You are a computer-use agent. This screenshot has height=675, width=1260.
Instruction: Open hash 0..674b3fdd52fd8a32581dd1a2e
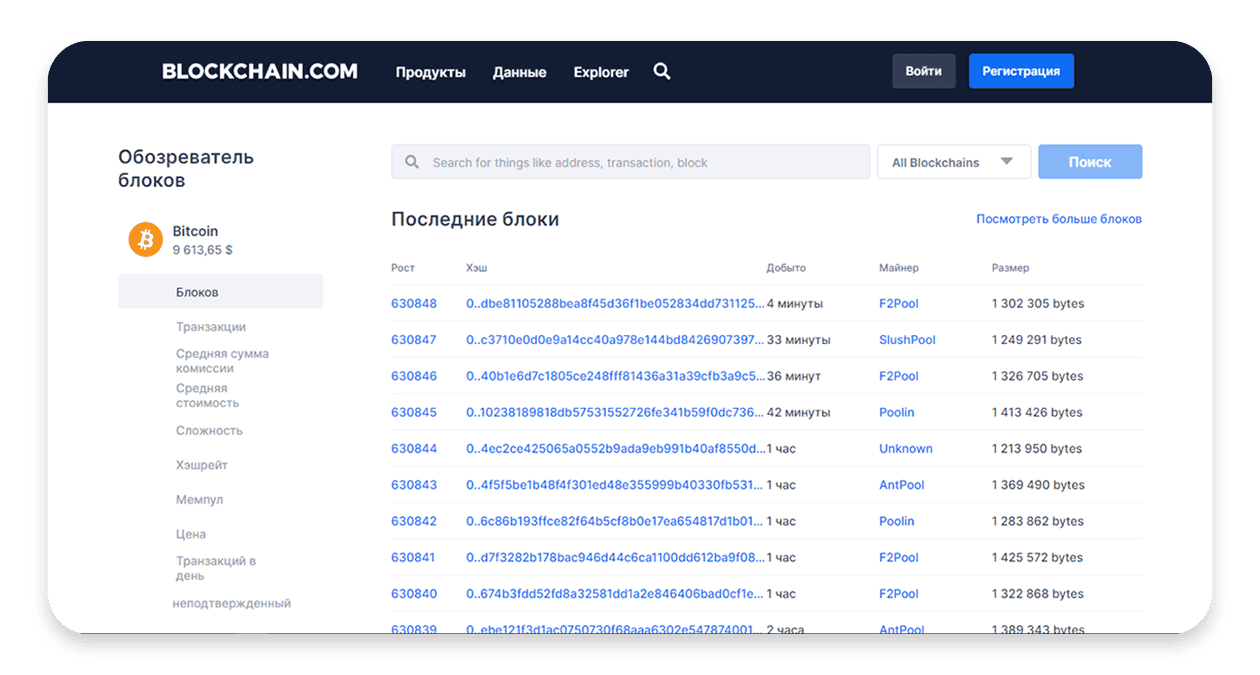[615, 594]
